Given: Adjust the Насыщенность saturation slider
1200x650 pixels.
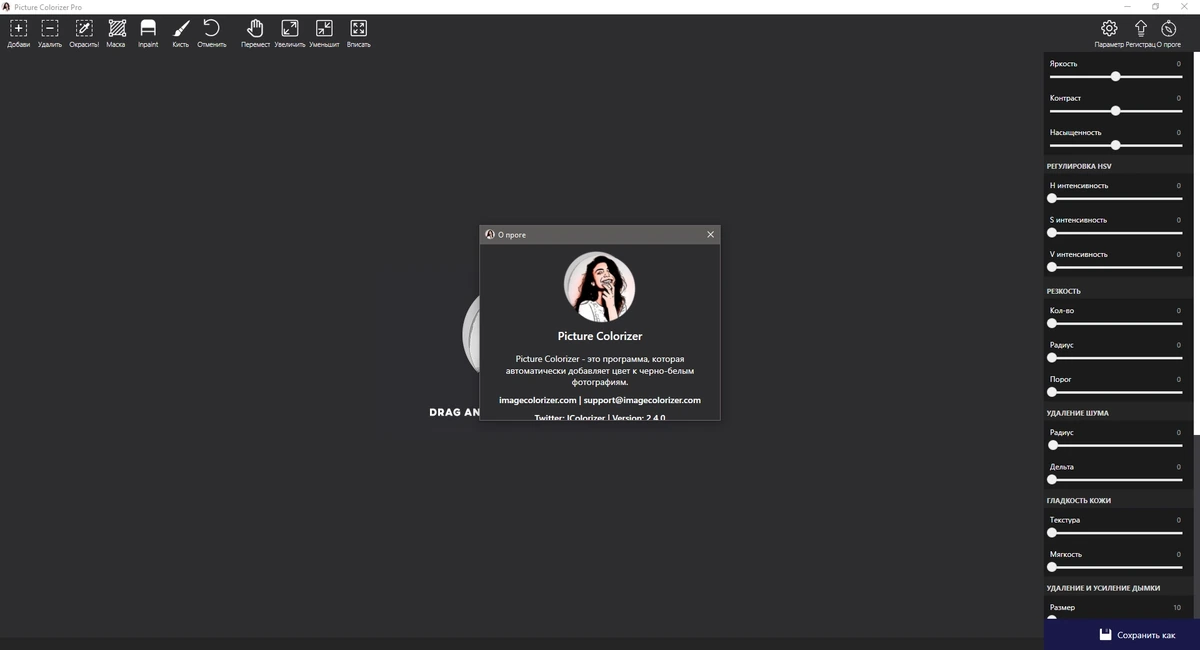Looking at the screenshot, I should [1115, 145].
